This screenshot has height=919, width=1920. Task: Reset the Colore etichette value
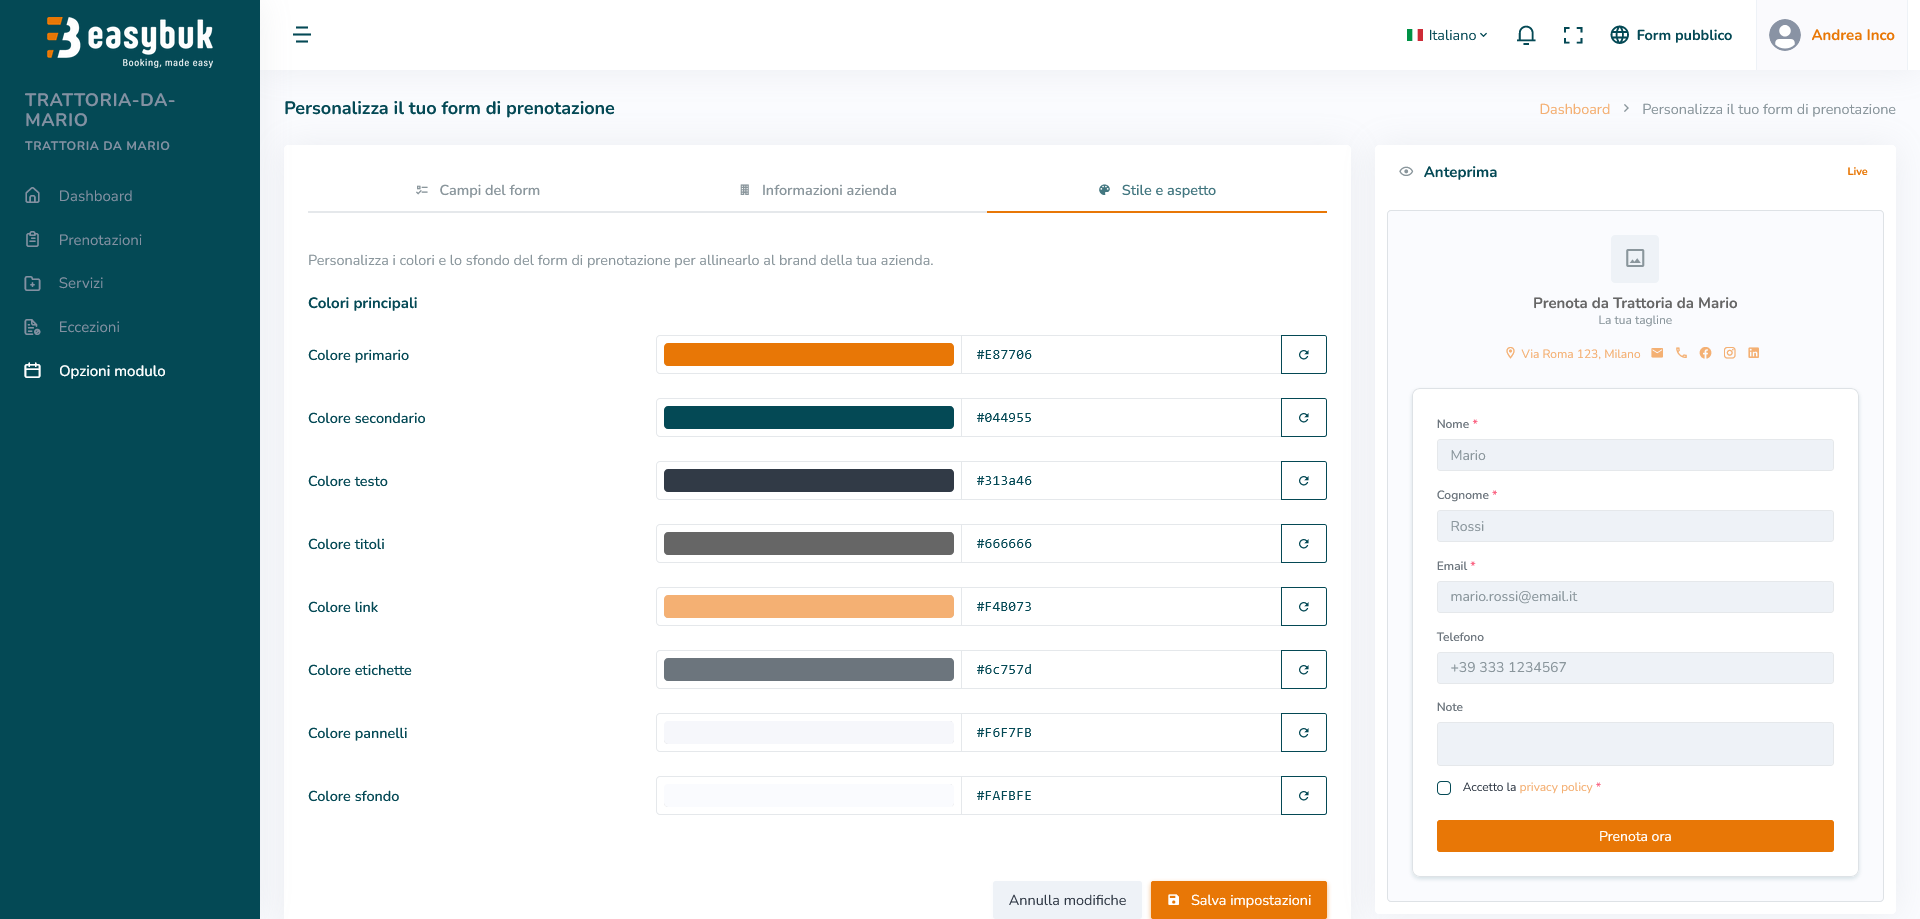pyautogui.click(x=1304, y=670)
